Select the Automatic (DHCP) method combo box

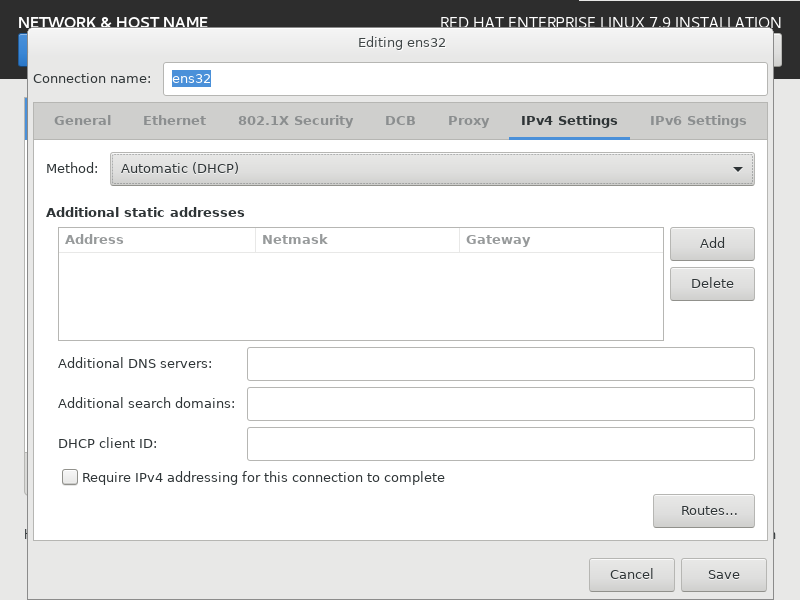(x=432, y=169)
